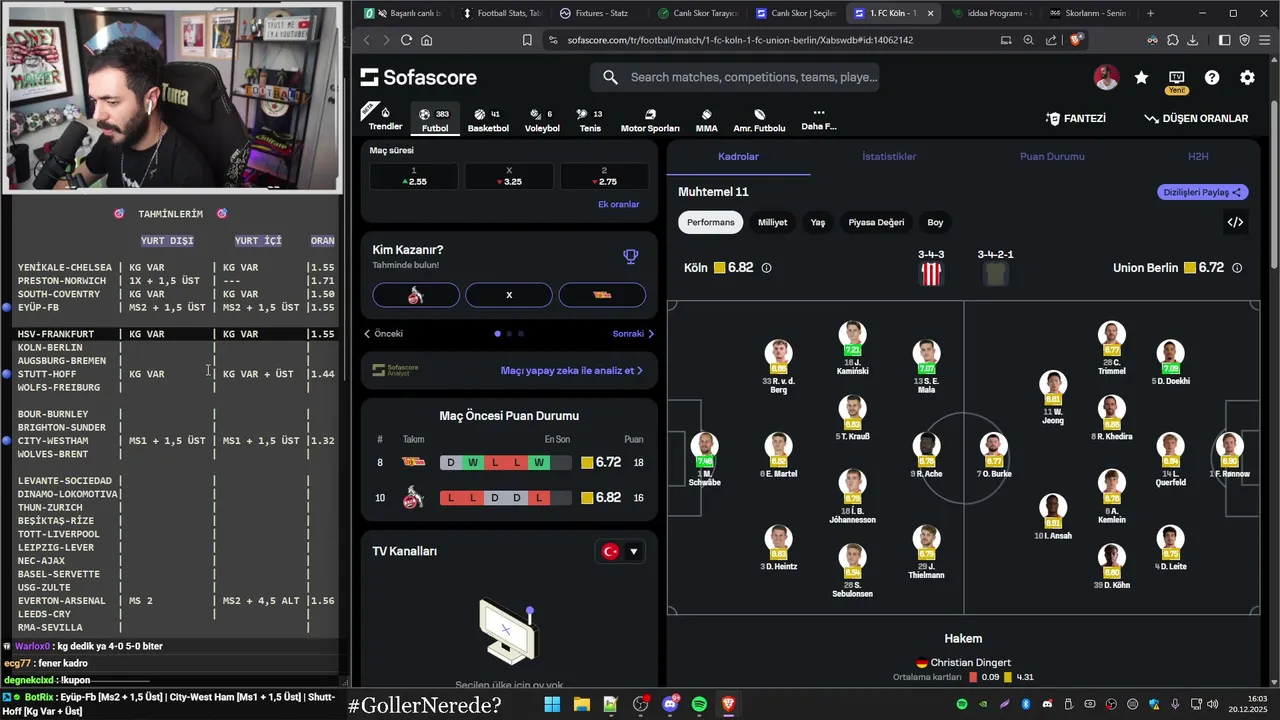1280x720 pixels.
Task: Click the Union Berlin rating info icon
Action: pyautogui.click(x=1237, y=268)
